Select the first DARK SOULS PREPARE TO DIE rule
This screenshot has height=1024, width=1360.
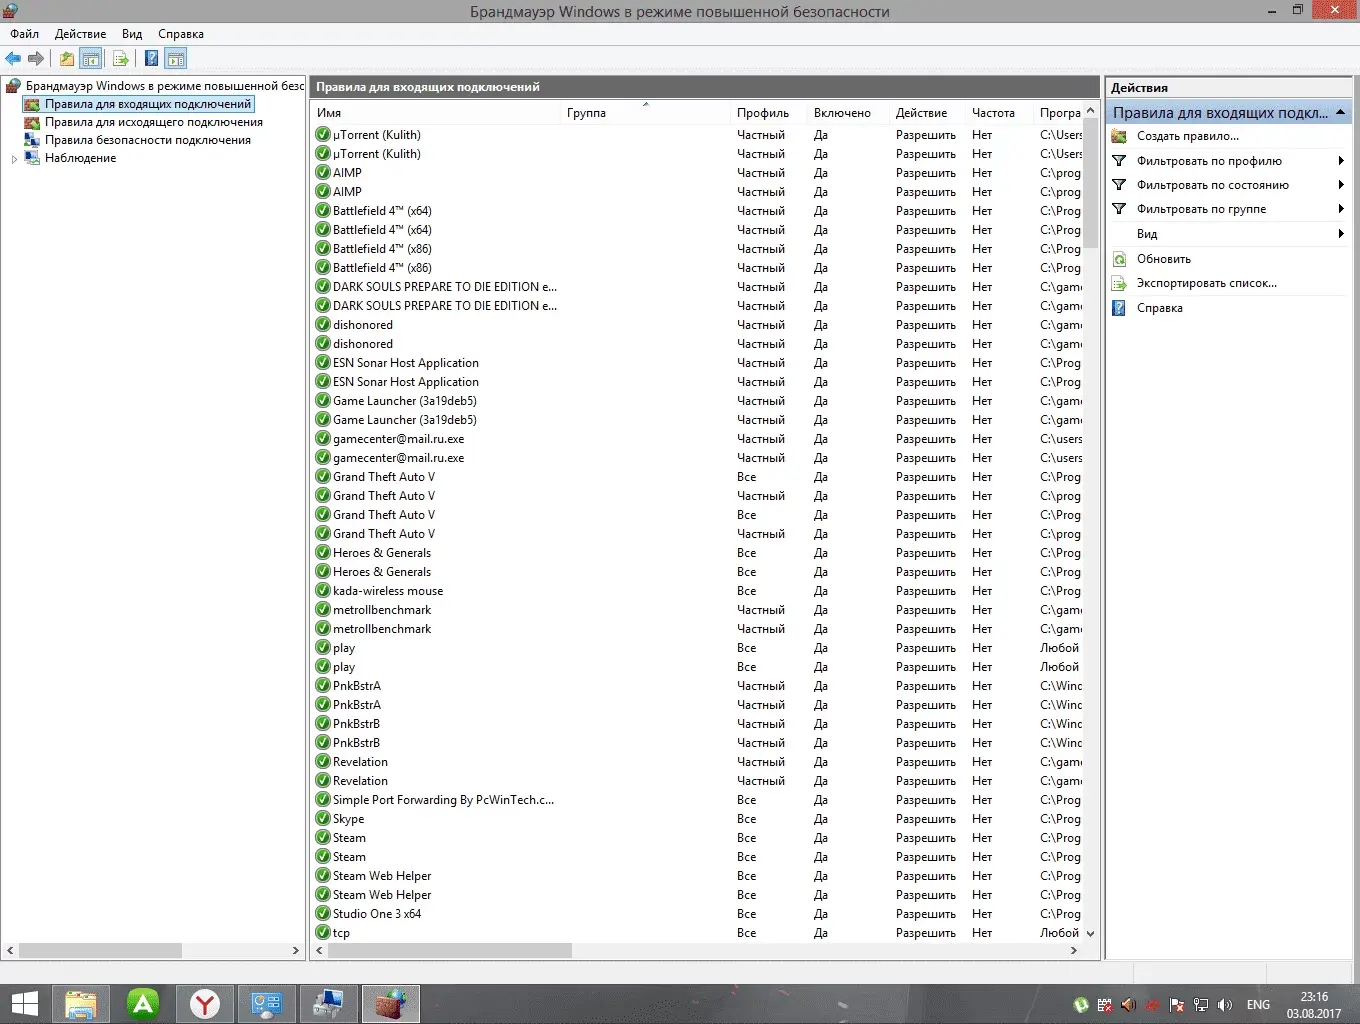697,287
